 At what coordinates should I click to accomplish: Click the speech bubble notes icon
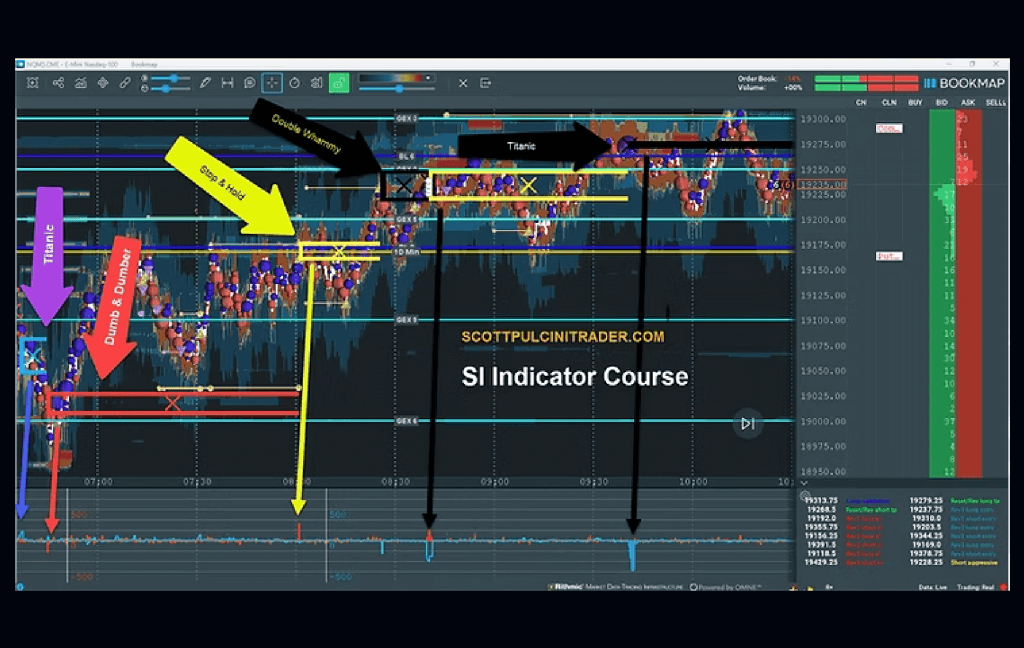click(x=249, y=83)
